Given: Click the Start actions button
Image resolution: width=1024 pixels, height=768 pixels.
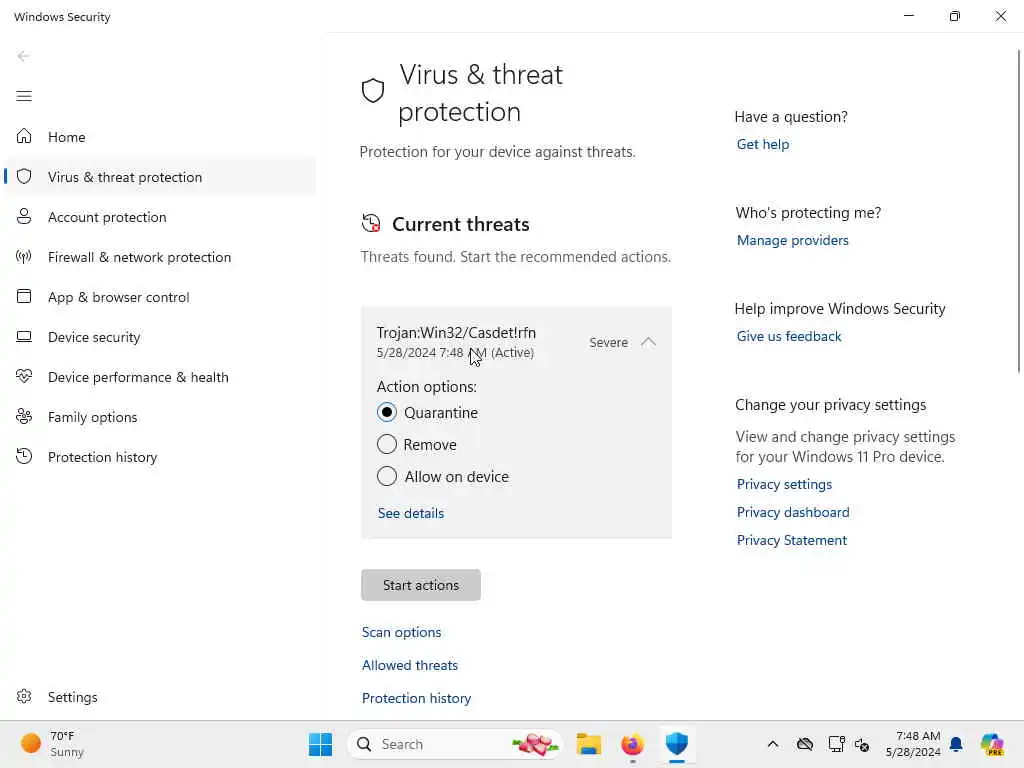Looking at the screenshot, I should [421, 584].
